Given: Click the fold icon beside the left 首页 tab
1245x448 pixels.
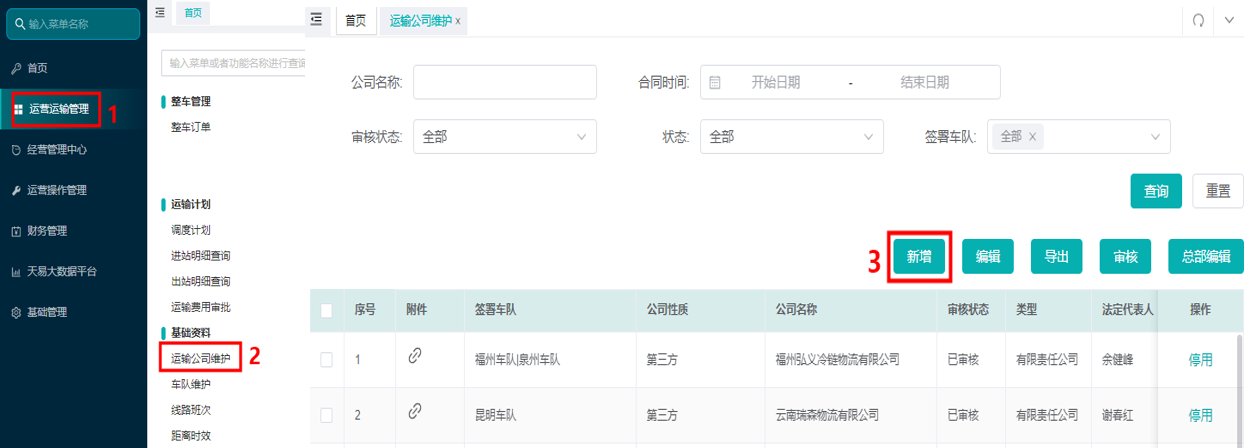Looking at the screenshot, I should 160,12.
